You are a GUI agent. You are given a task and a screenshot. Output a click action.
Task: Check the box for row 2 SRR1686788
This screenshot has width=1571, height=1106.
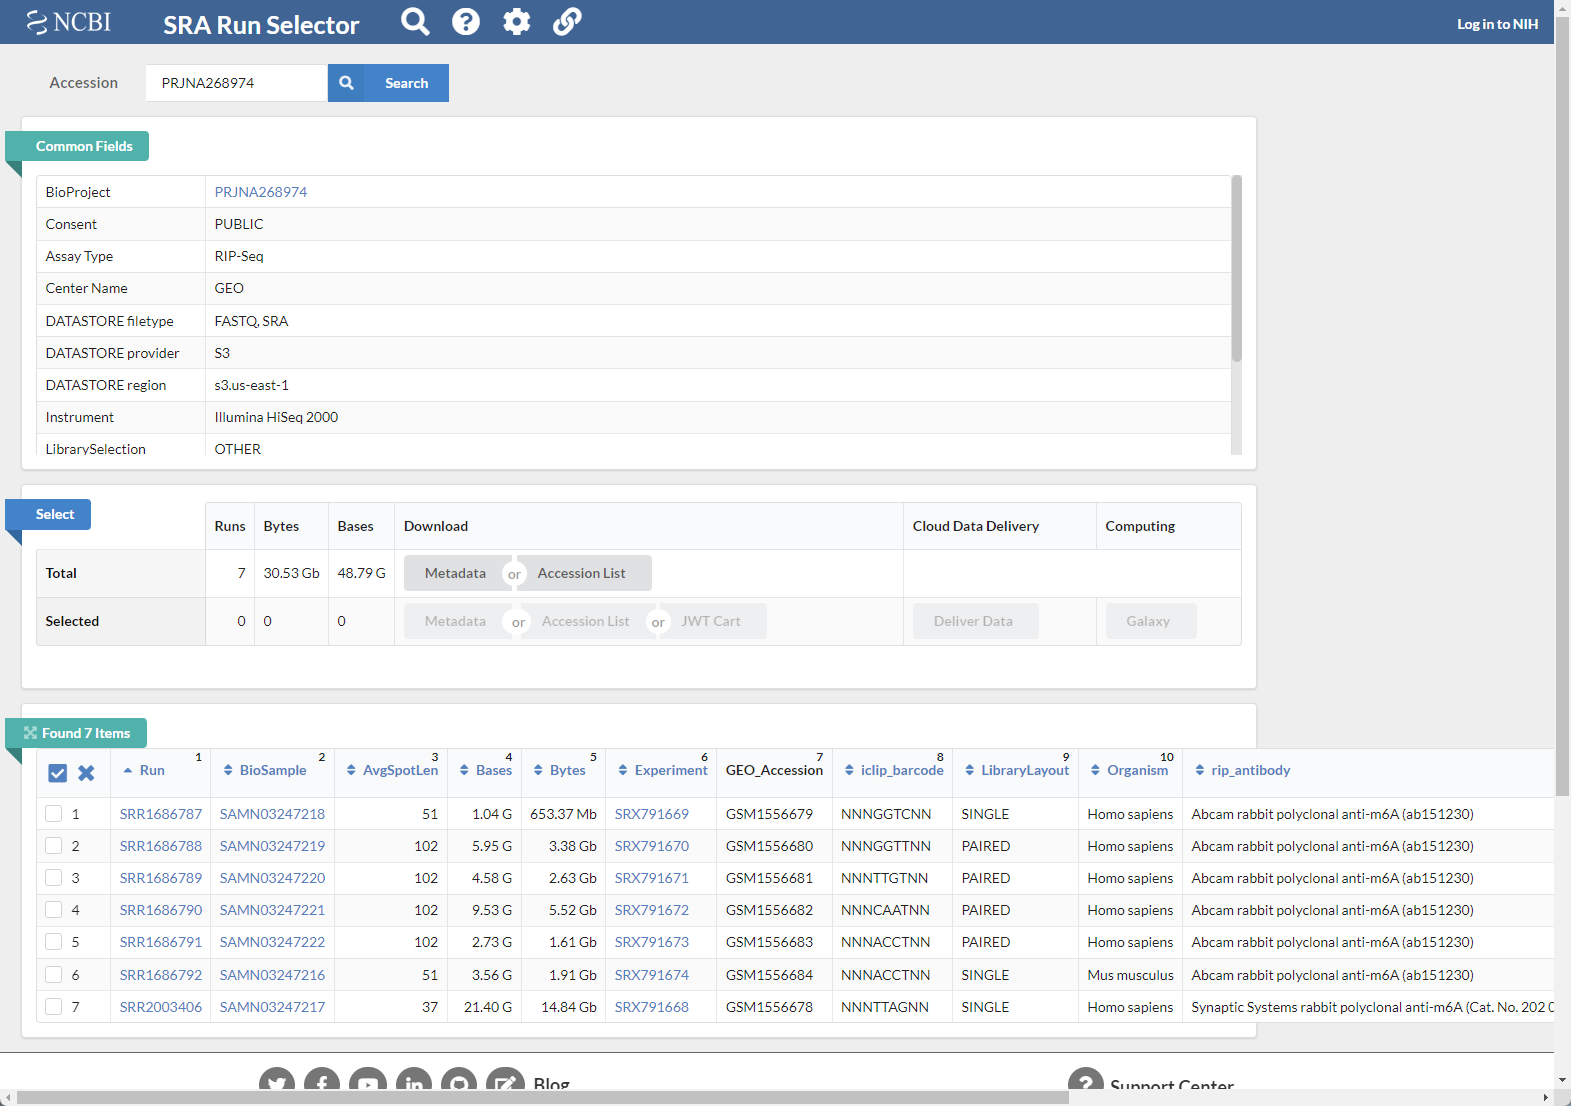click(x=54, y=846)
